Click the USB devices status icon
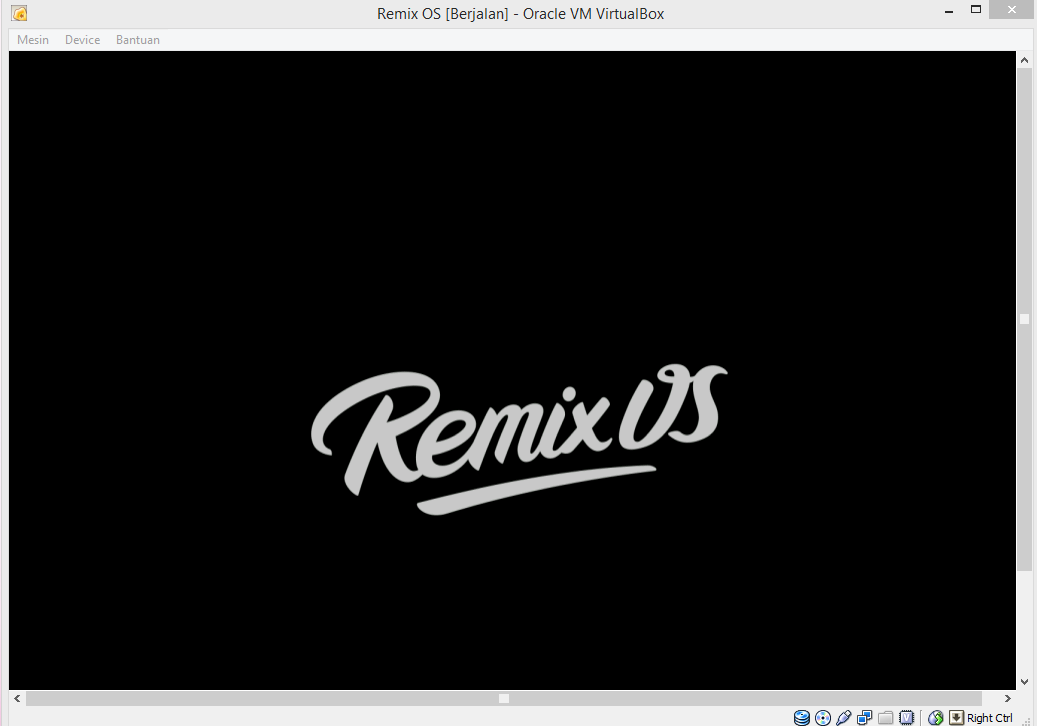1037x726 pixels. [x=844, y=717]
